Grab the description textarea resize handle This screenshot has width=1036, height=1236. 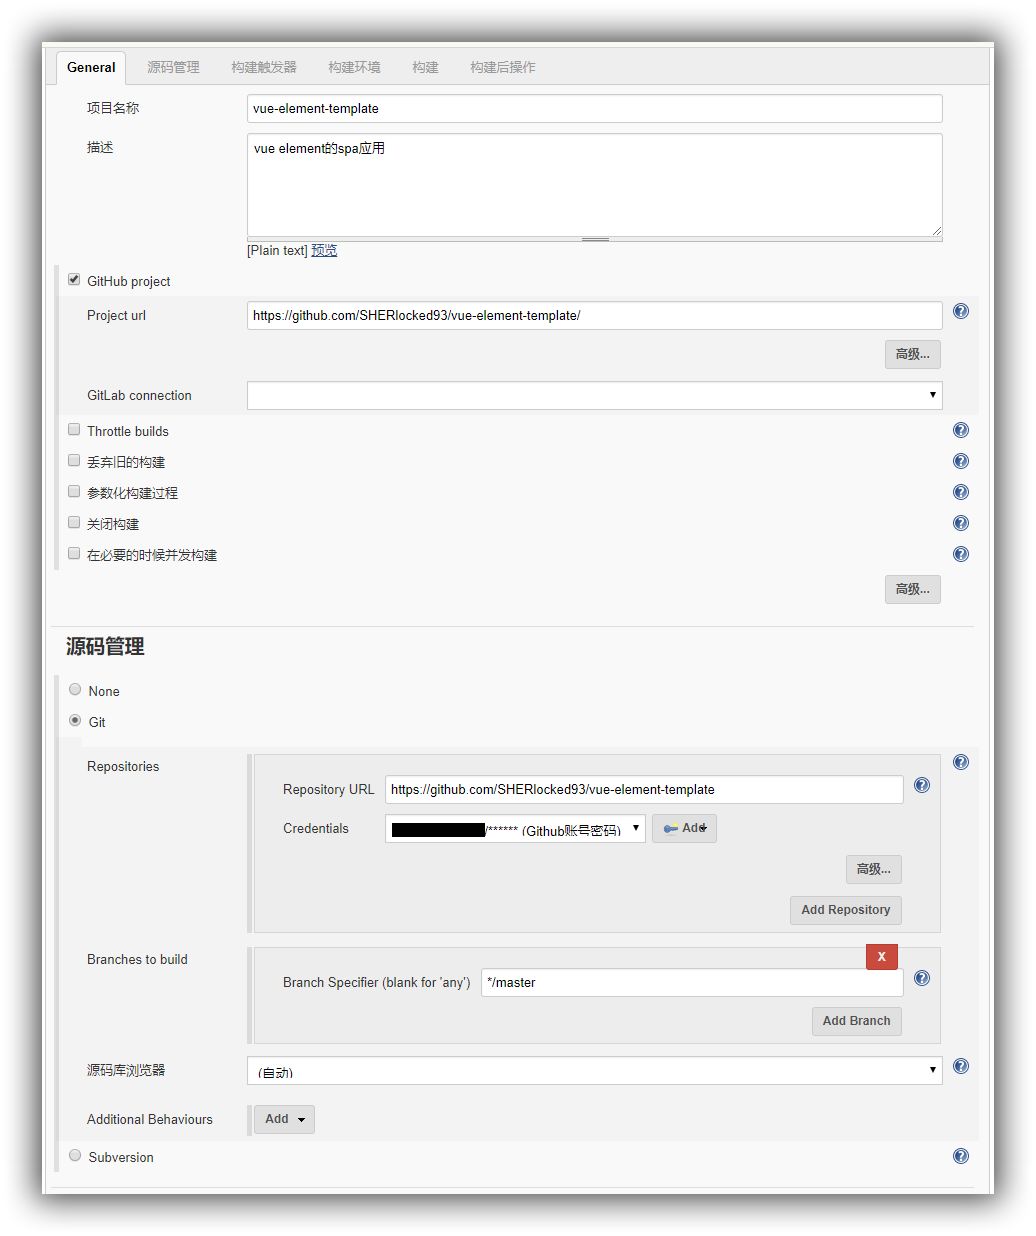[595, 239]
